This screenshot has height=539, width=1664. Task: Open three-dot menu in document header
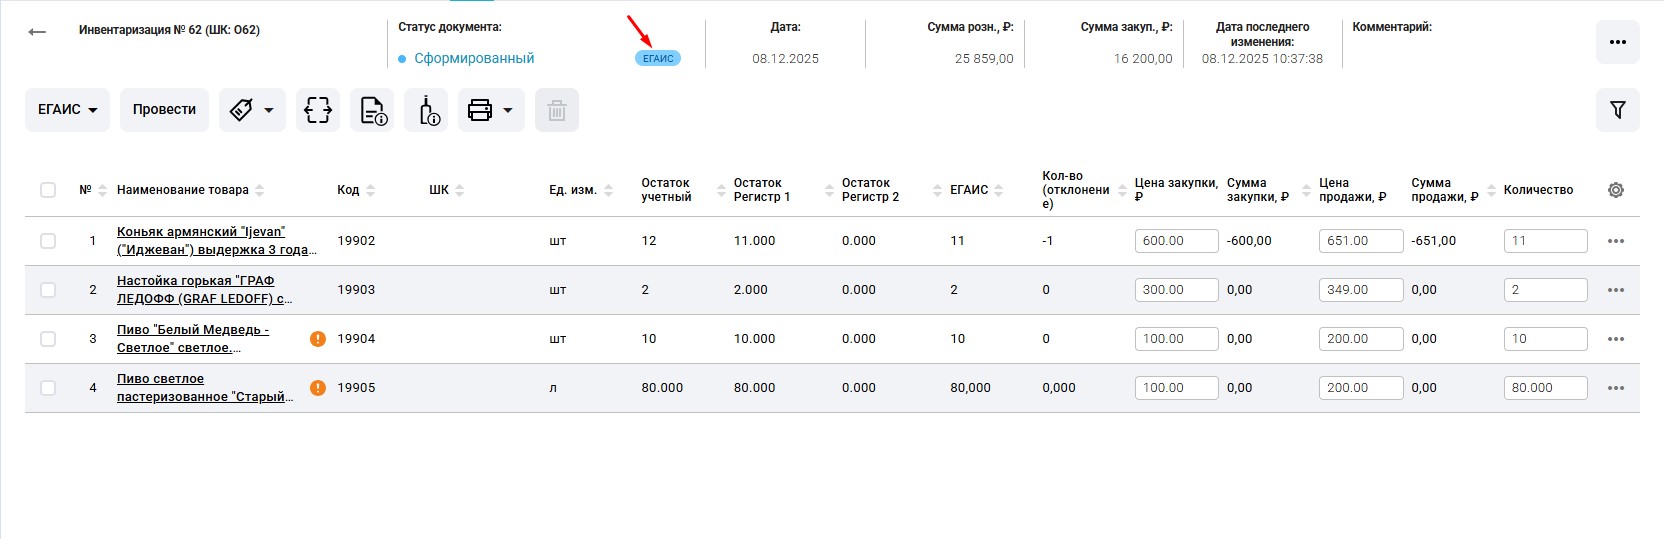tap(1617, 42)
